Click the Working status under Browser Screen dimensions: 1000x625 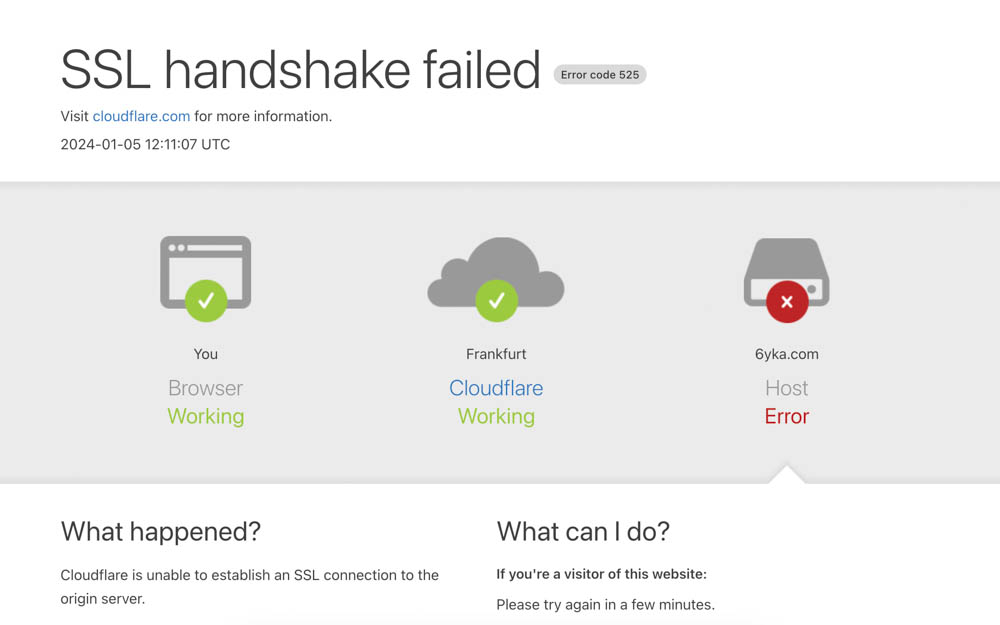[205, 416]
